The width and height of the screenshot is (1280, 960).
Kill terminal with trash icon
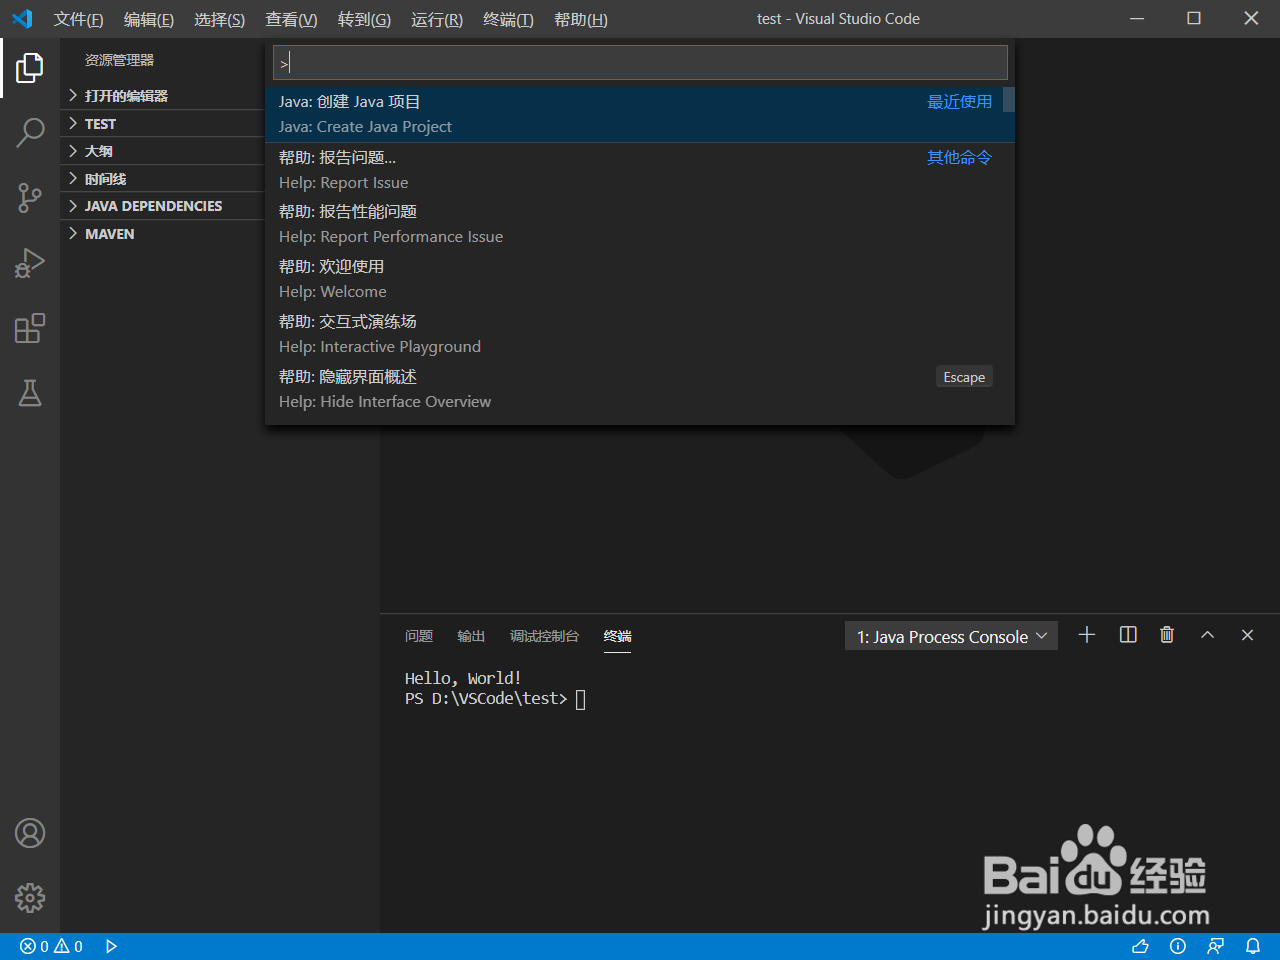[1167, 635]
